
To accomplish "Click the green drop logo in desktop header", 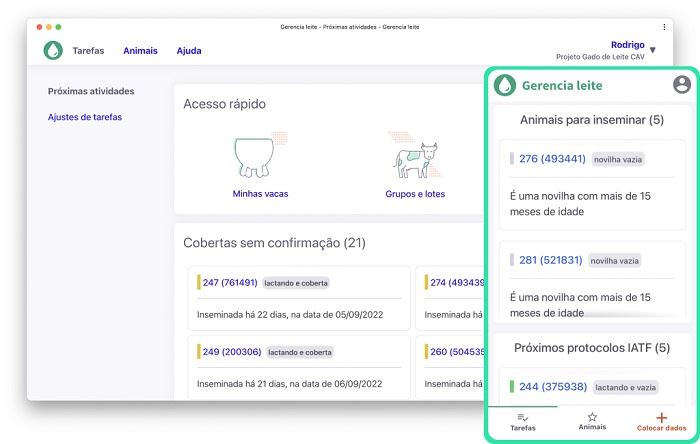I will coord(53,50).
